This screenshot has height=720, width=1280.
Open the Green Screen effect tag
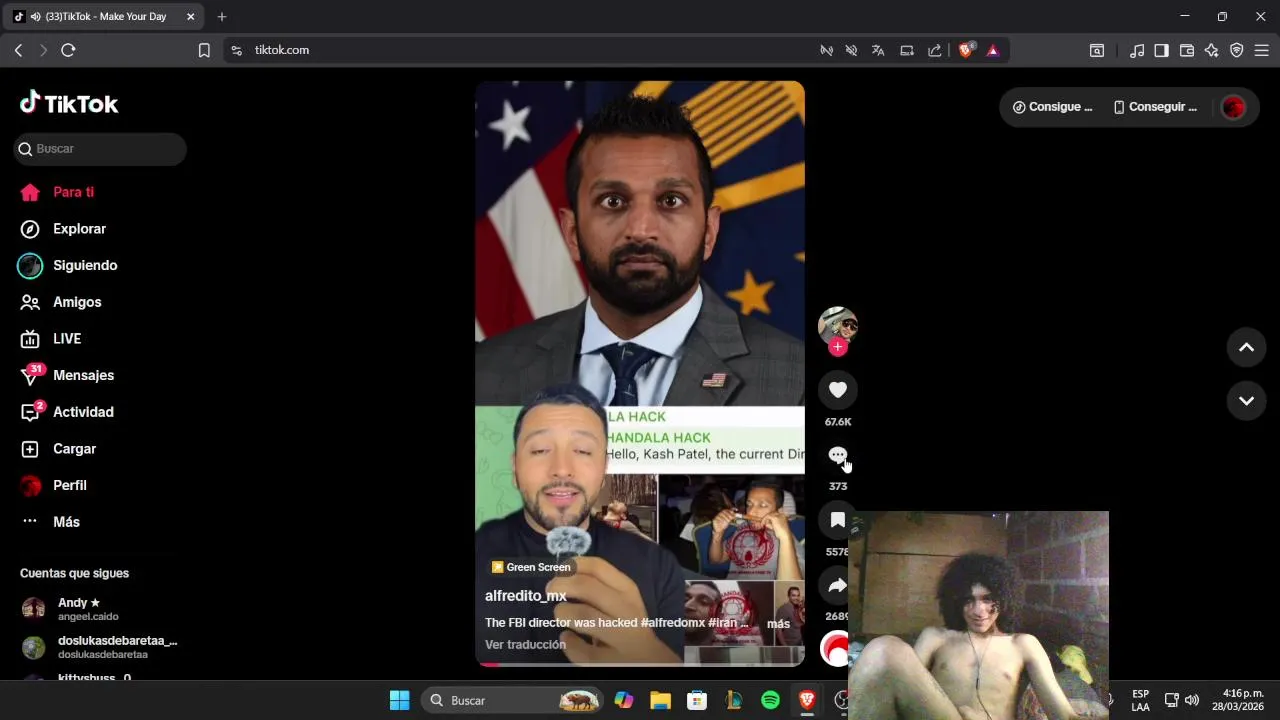pyautogui.click(x=531, y=567)
